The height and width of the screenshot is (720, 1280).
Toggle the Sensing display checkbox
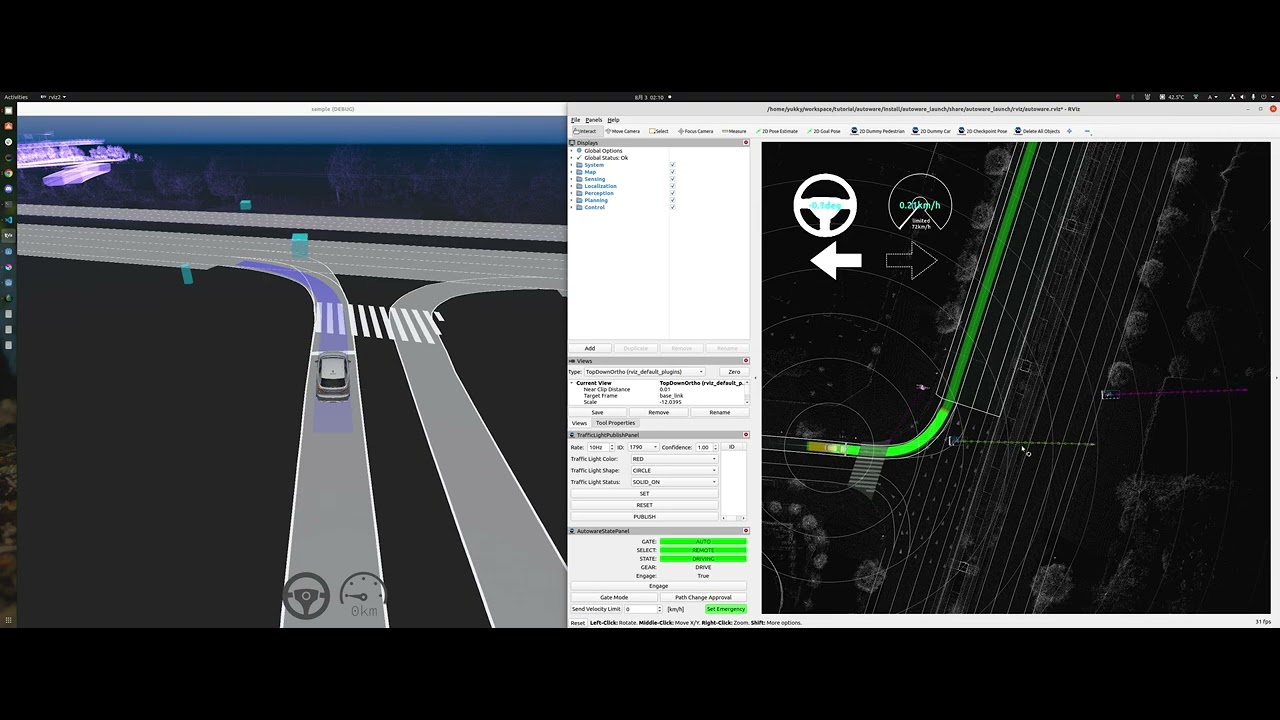coord(672,179)
